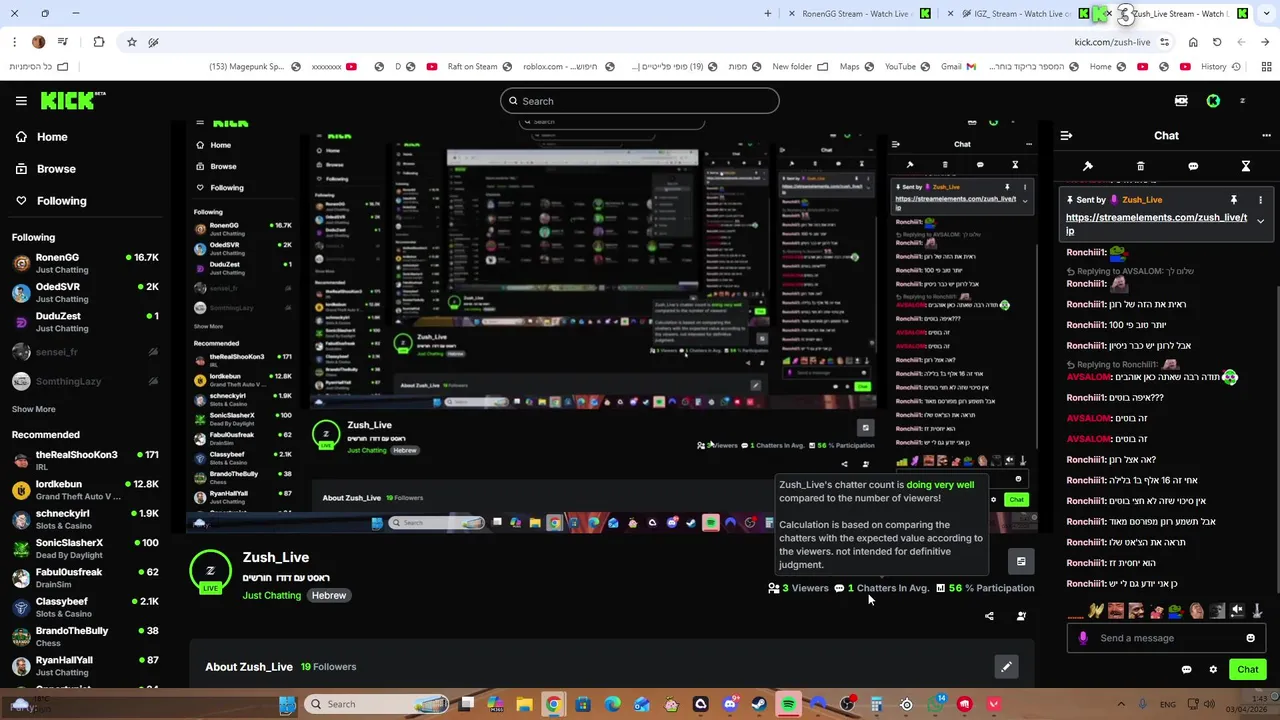Open DuduZest channel in Following list

(x=85, y=322)
